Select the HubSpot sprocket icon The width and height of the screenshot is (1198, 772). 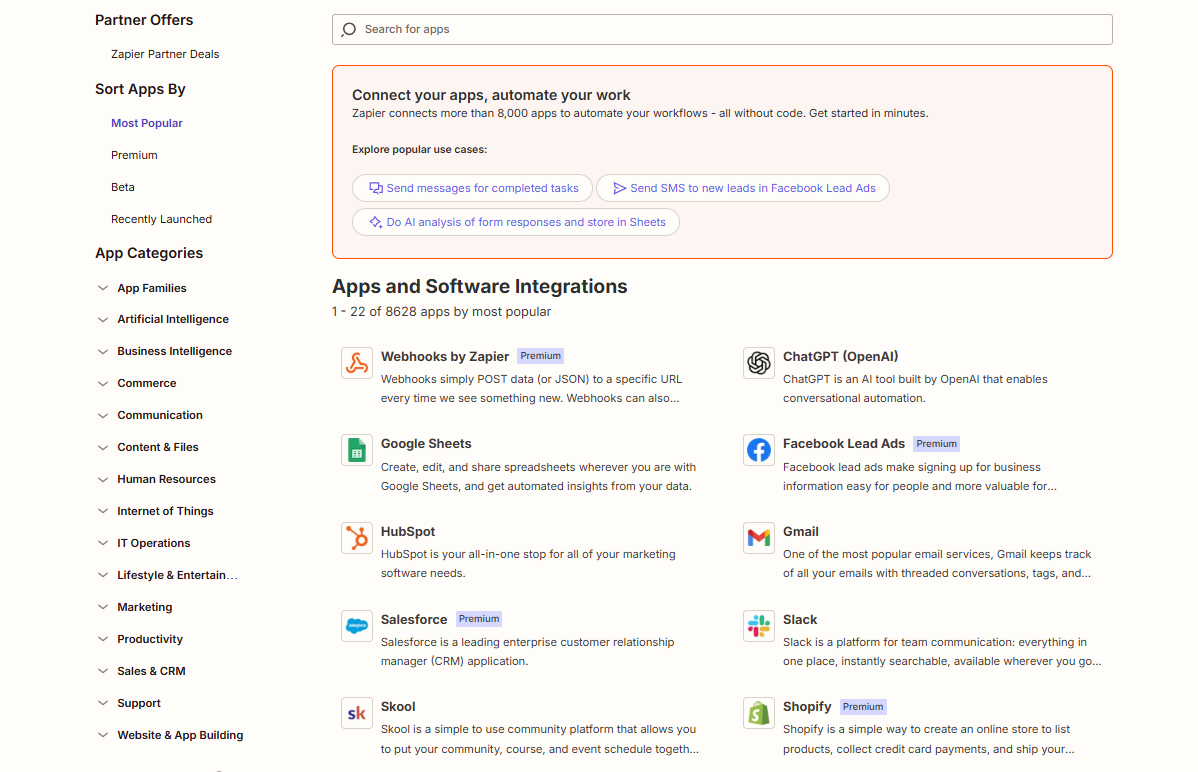[357, 538]
